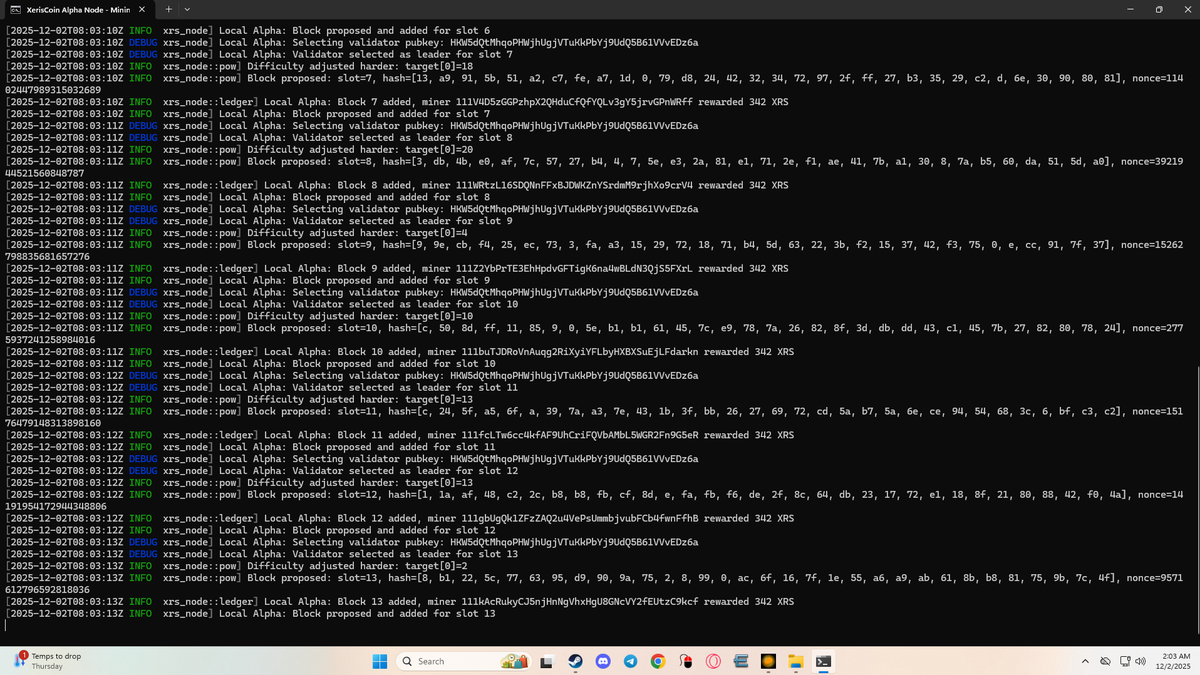Image resolution: width=1200 pixels, height=675 pixels.
Task: Open Telegram from the taskbar
Action: point(630,661)
